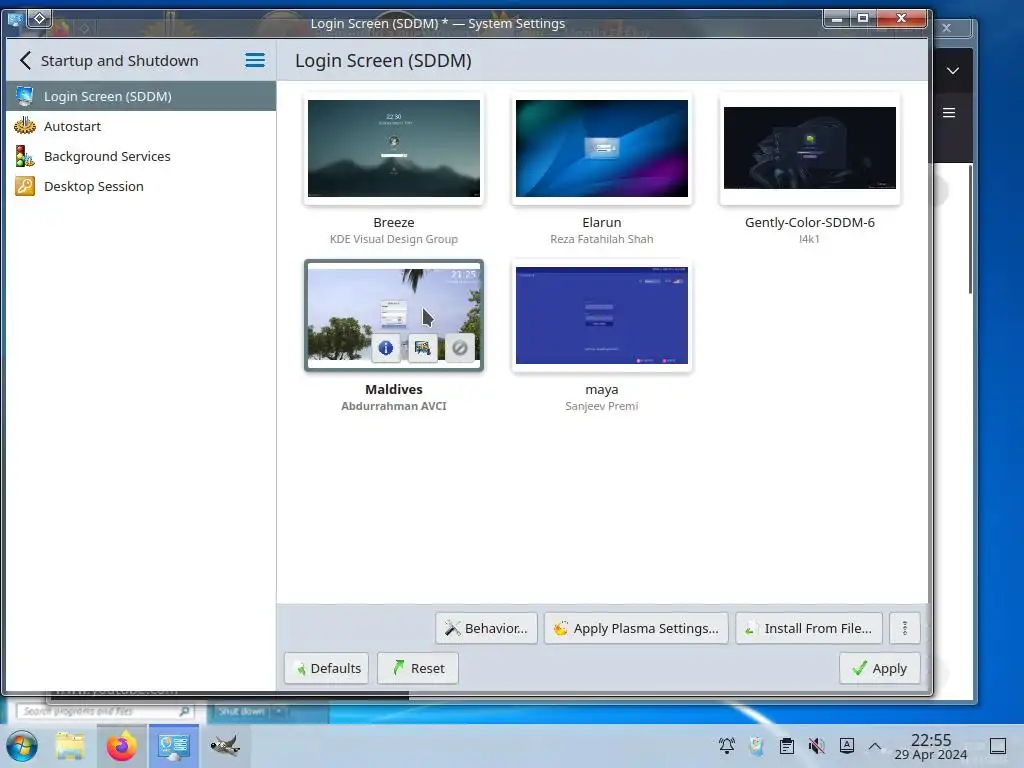1024x768 pixels.
Task: Select the maya login theme thumbnail
Action: click(x=601, y=315)
